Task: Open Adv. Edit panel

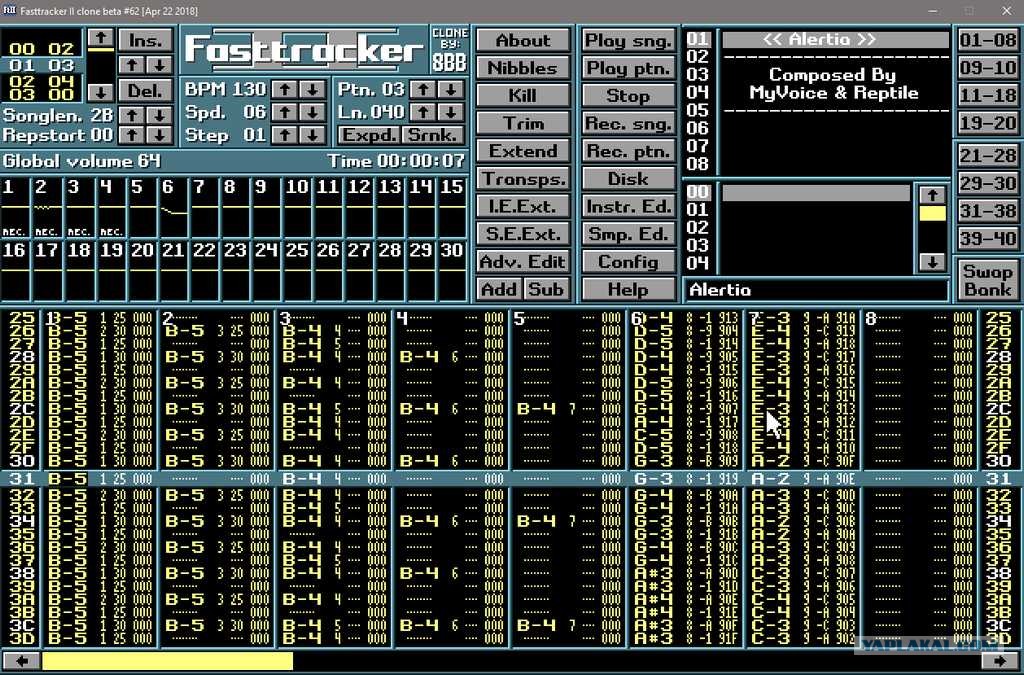Action: [523, 262]
